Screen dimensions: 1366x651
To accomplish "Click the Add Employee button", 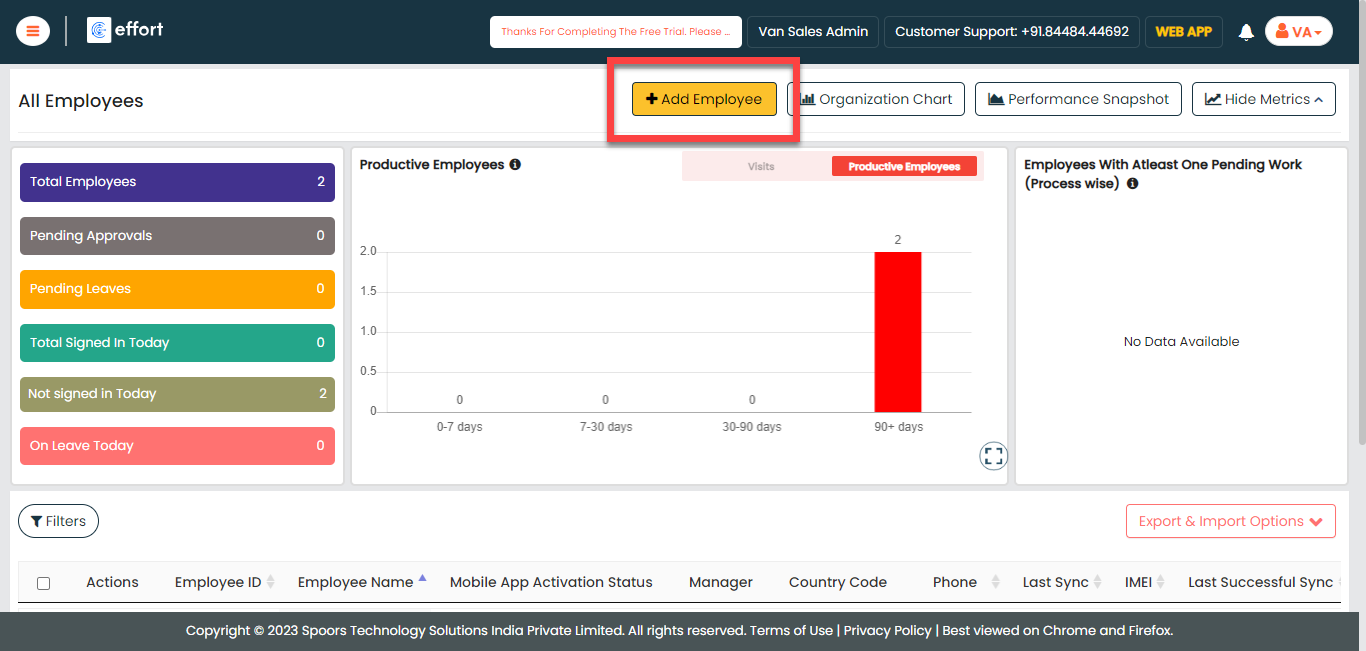I will coord(704,99).
